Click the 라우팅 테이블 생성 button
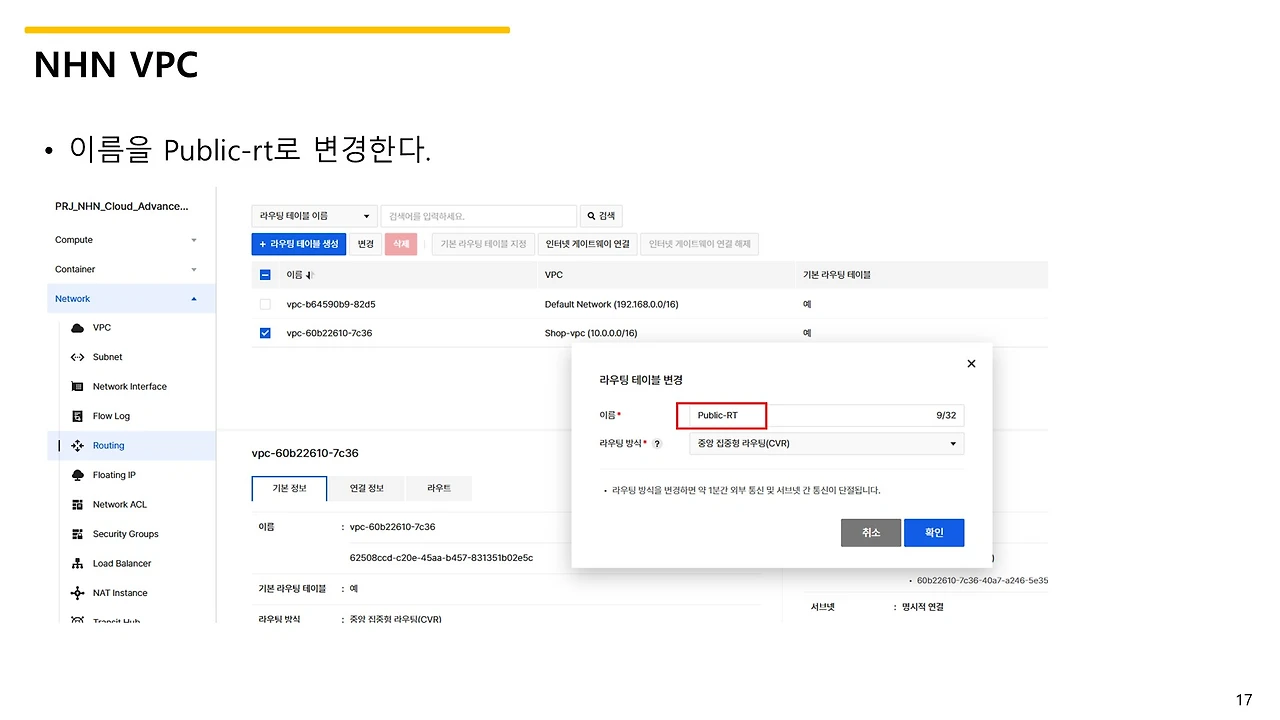 click(298, 244)
